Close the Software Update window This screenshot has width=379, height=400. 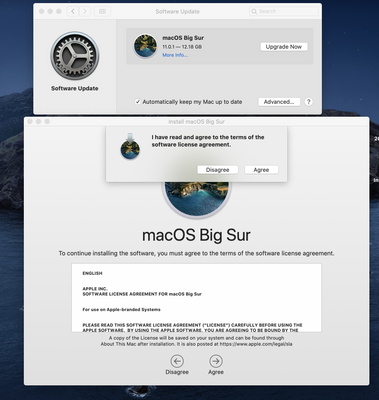pos(41,11)
